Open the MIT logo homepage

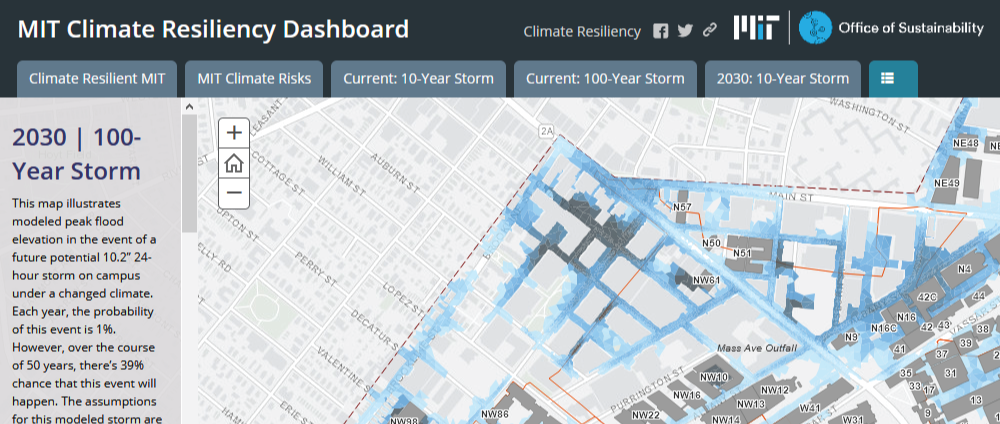pyautogui.click(x=756, y=28)
